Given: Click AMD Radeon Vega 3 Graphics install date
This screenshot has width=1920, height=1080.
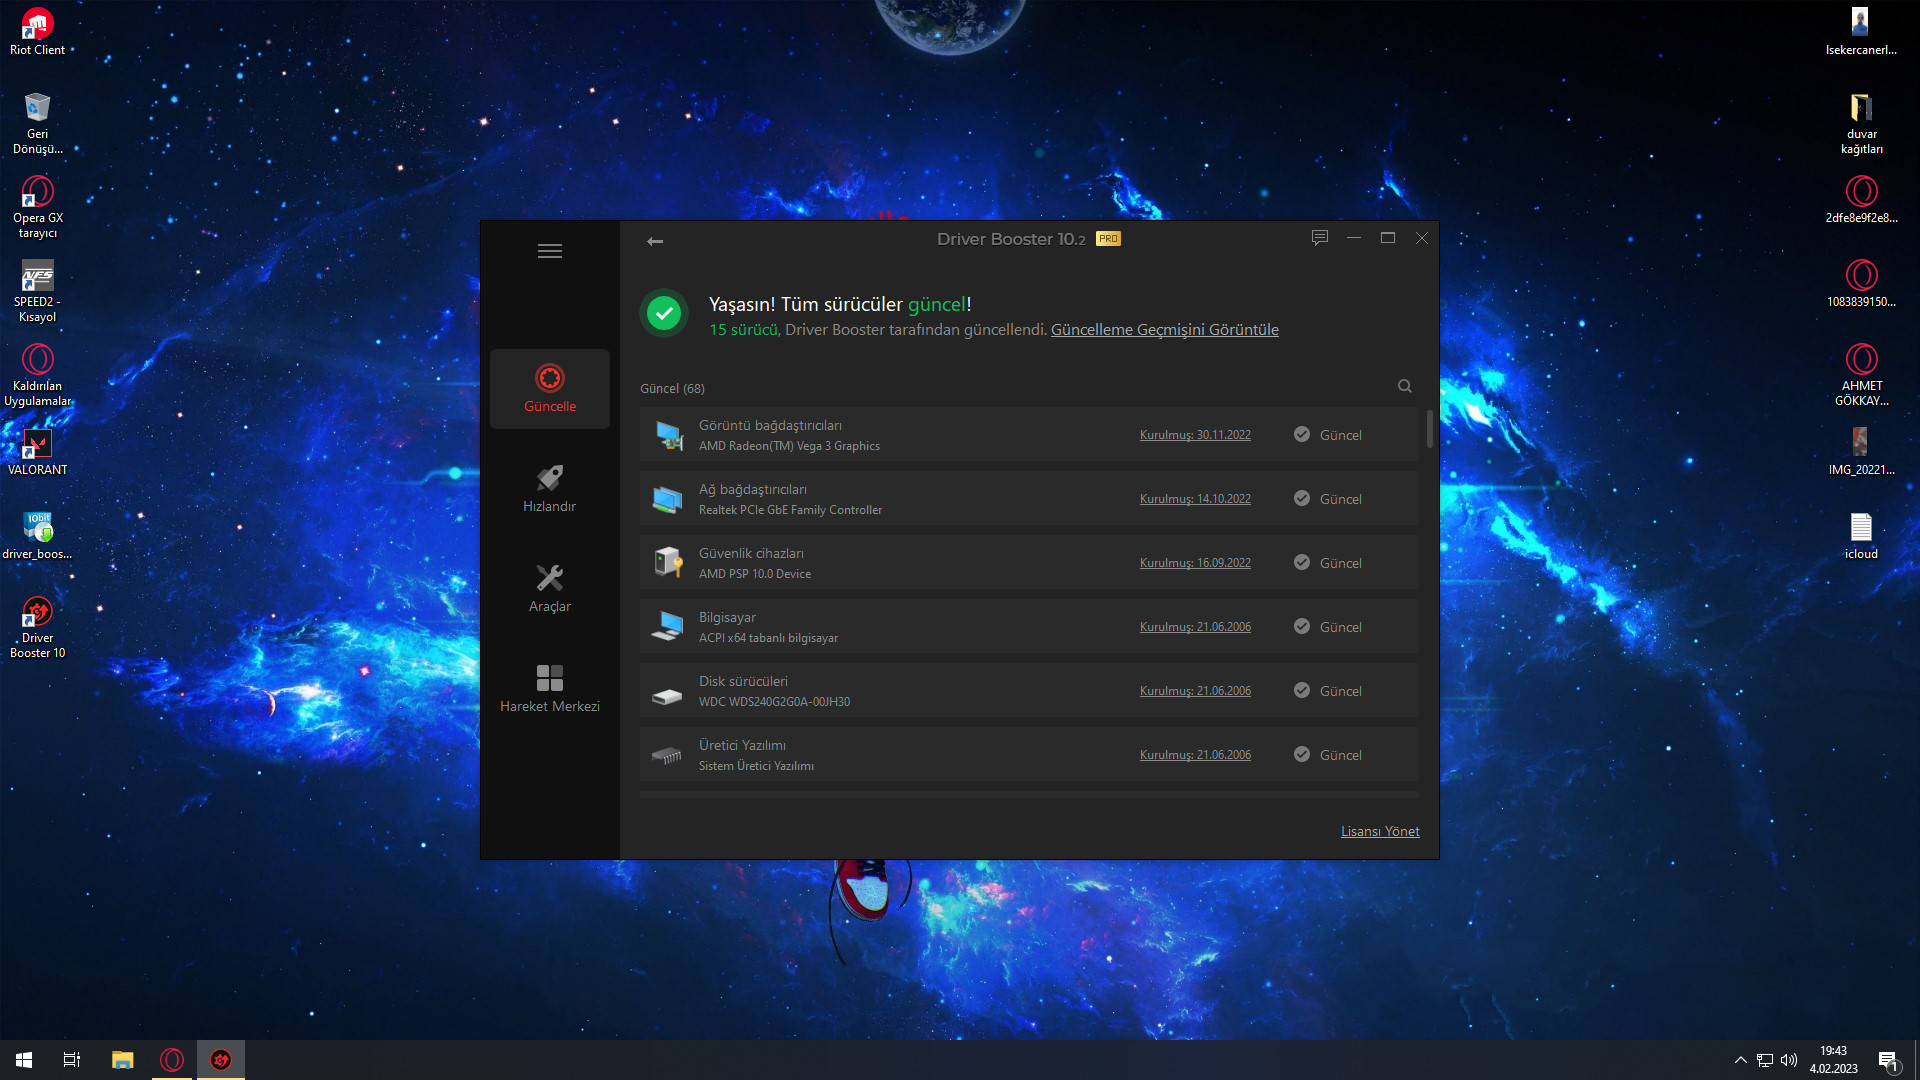Looking at the screenshot, I should pyautogui.click(x=1195, y=435).
